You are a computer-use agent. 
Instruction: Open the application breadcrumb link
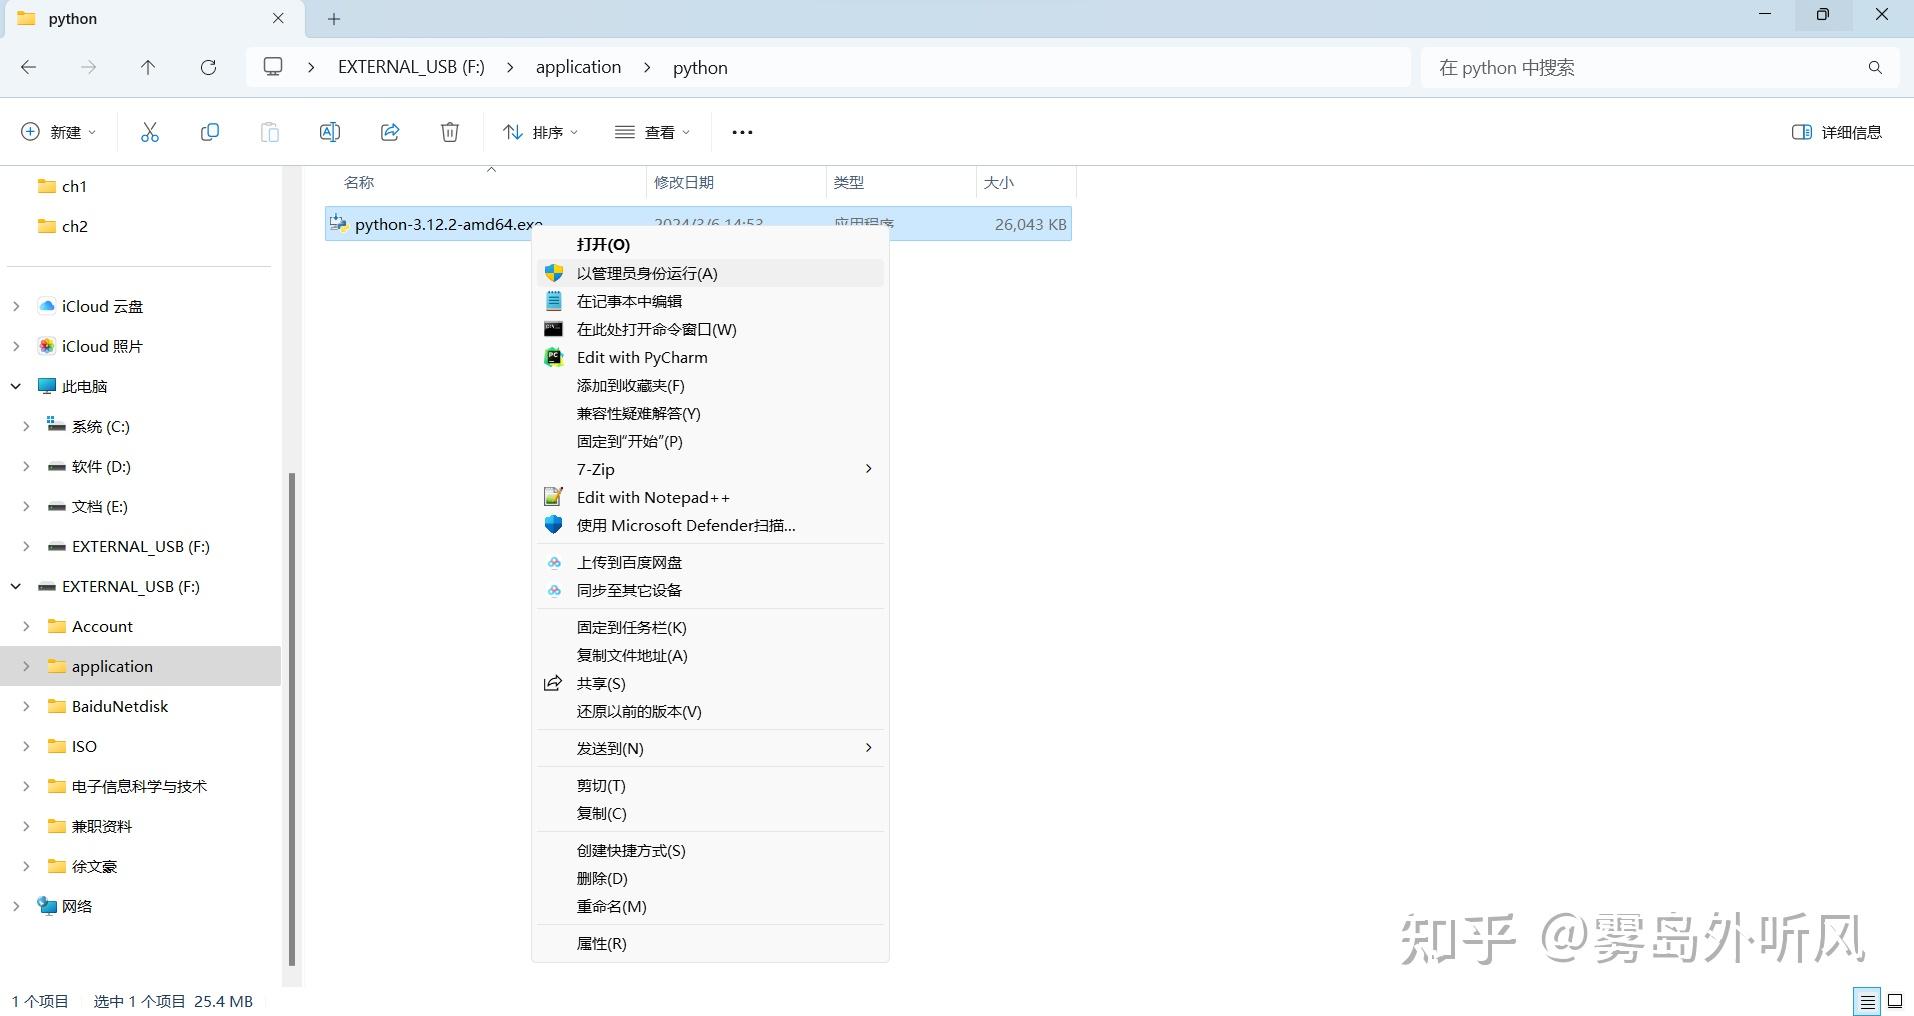(x=577, y=67)
